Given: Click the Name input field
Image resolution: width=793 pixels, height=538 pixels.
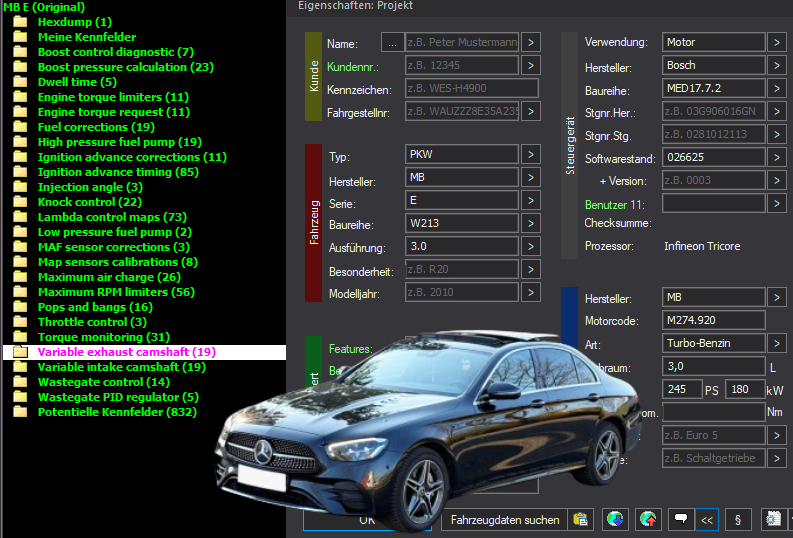Looking at the screenshot, I should click(462, 42).
